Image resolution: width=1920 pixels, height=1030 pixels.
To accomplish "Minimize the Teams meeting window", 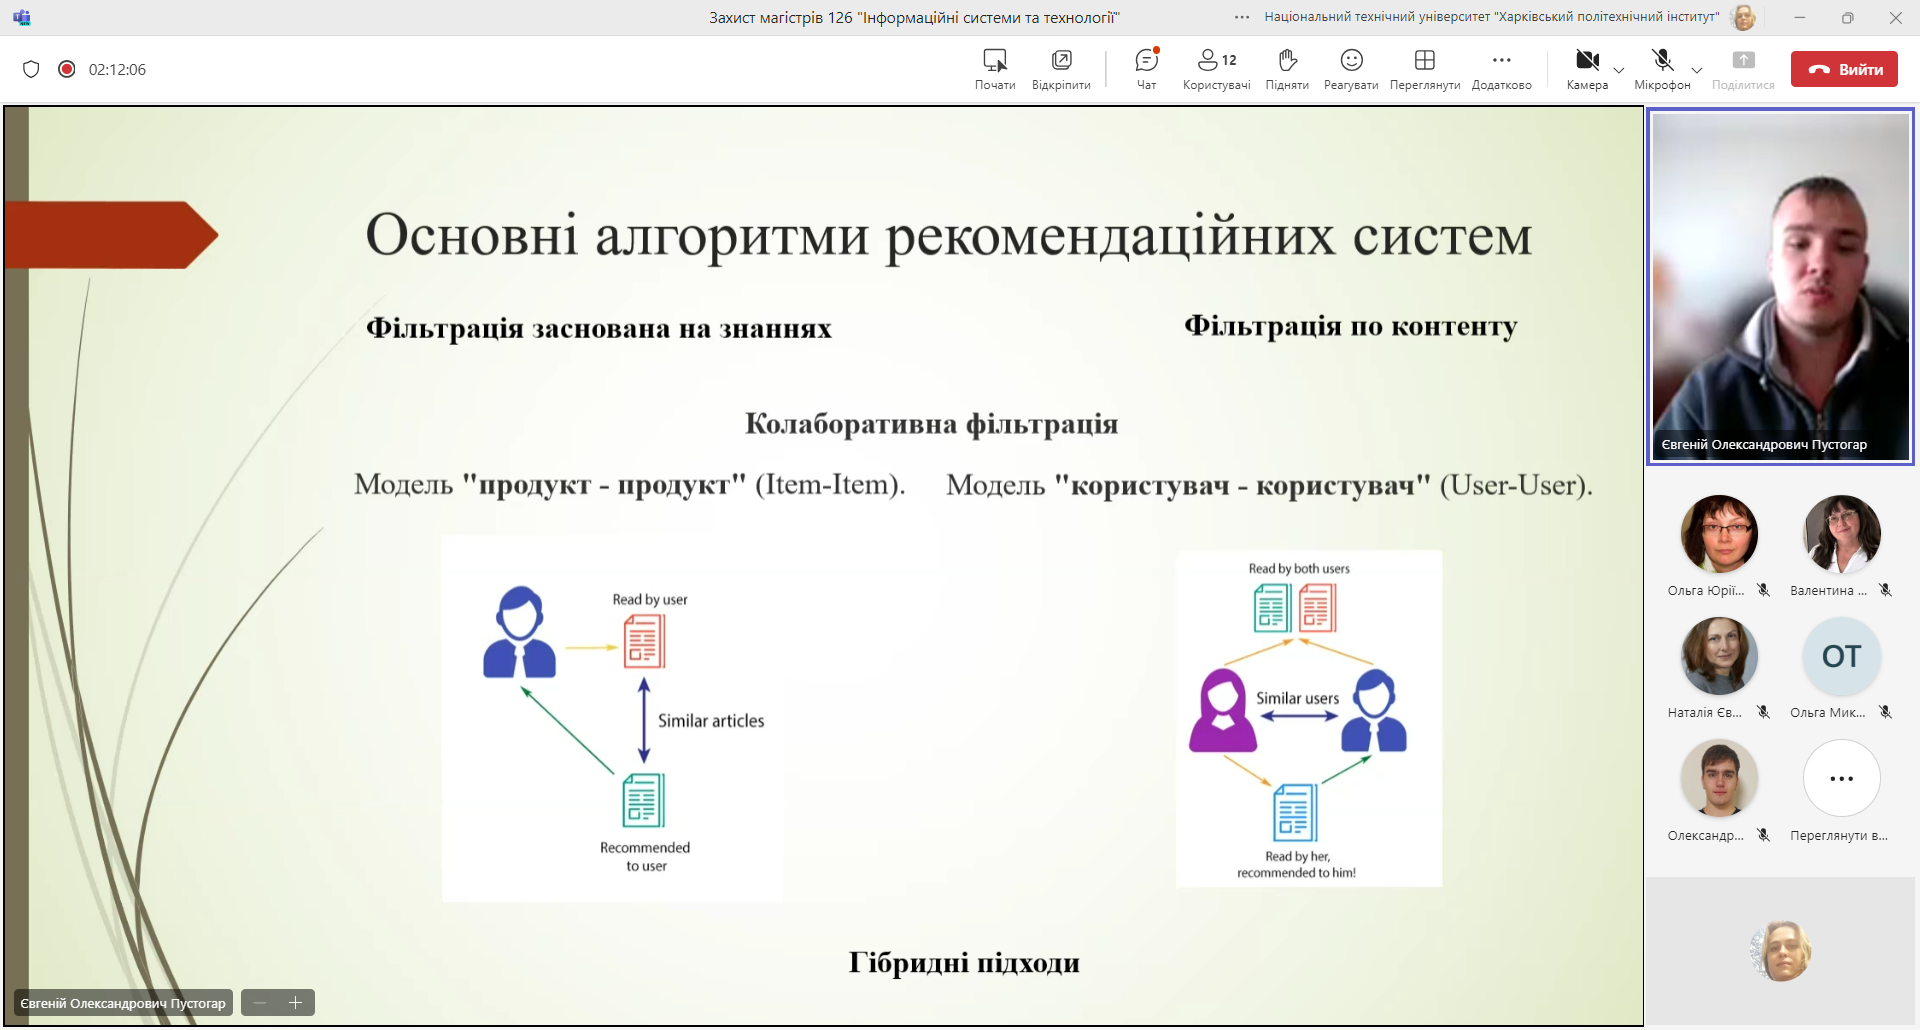I will click(1800, 17).
